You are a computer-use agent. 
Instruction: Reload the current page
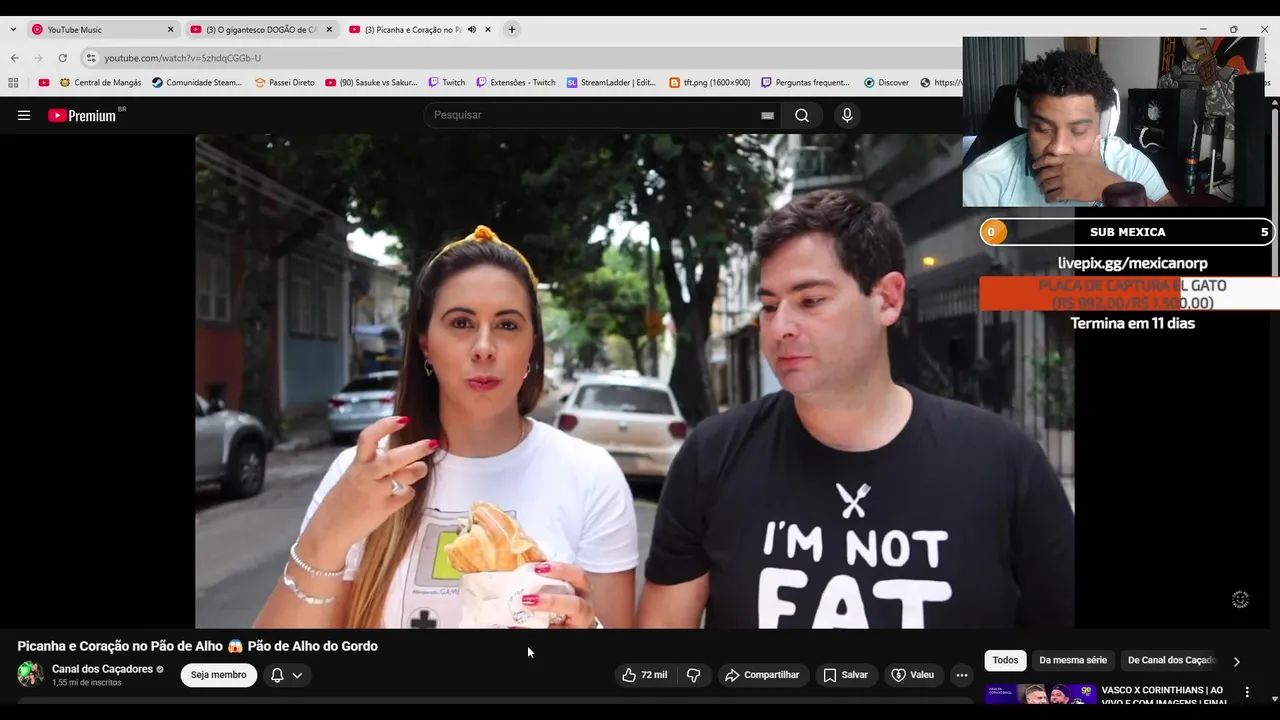pos(62,58)
